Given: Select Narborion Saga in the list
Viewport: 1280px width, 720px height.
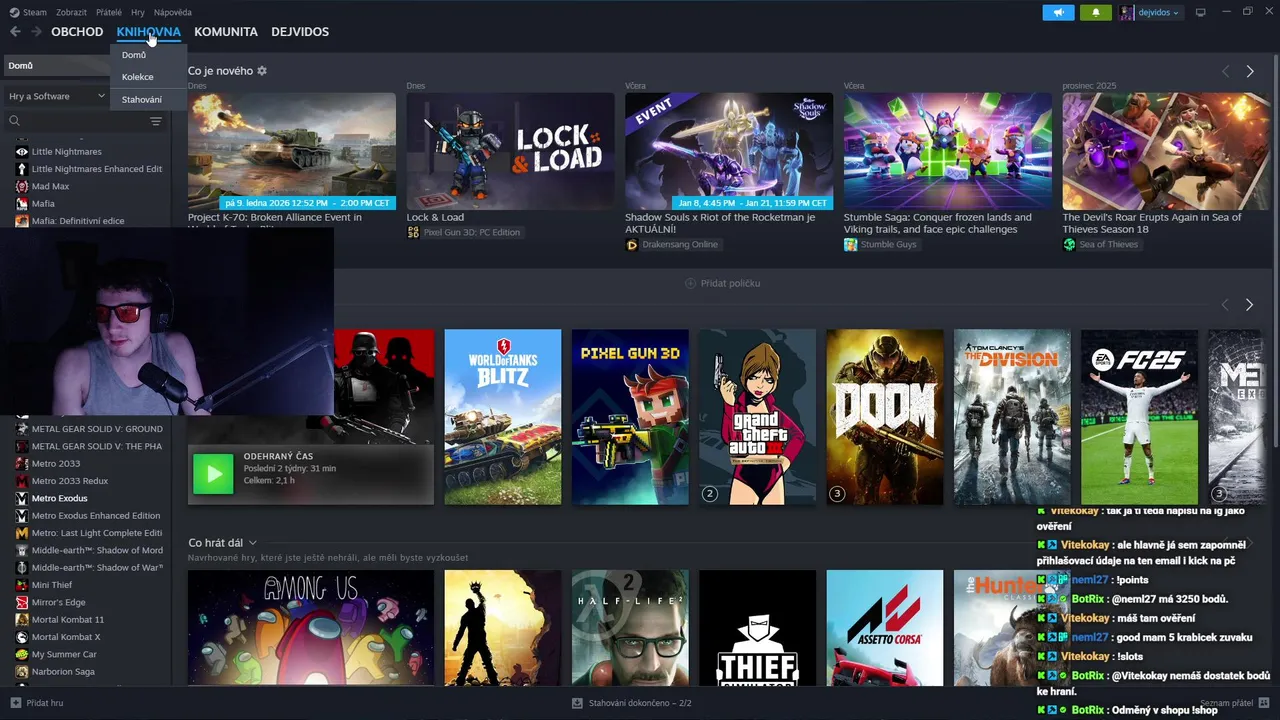Looking at the screenshot, I should [x=63, y=671].
